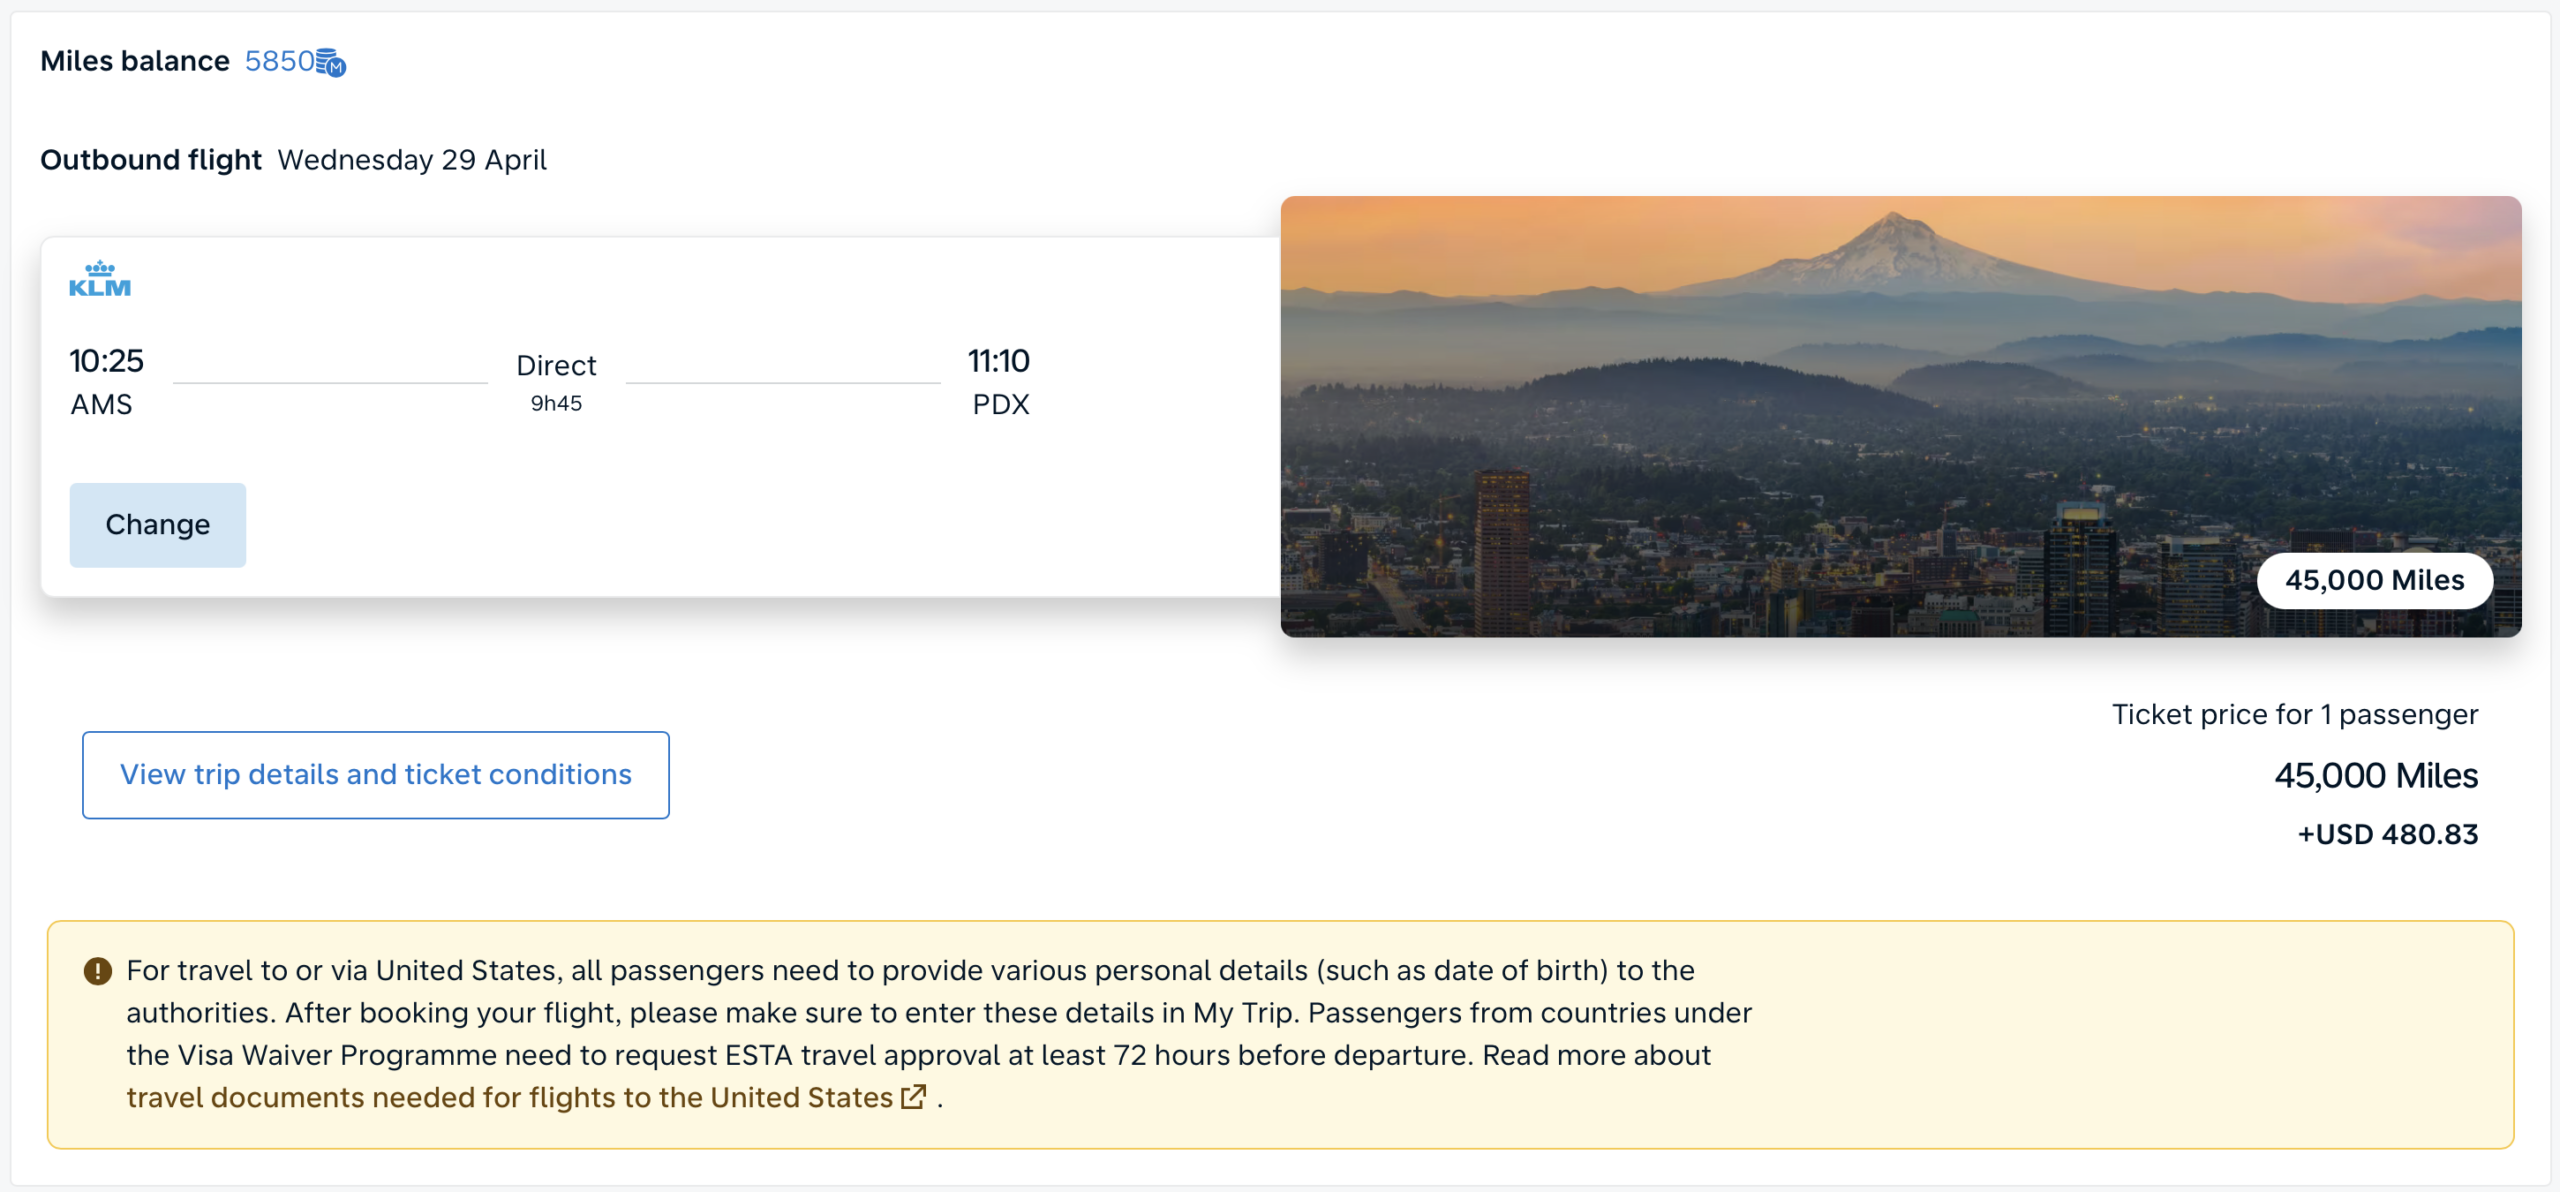Screen dimensions: 2560x1192
Task: Click the Outbound flight heading
Action: (151, 160)
